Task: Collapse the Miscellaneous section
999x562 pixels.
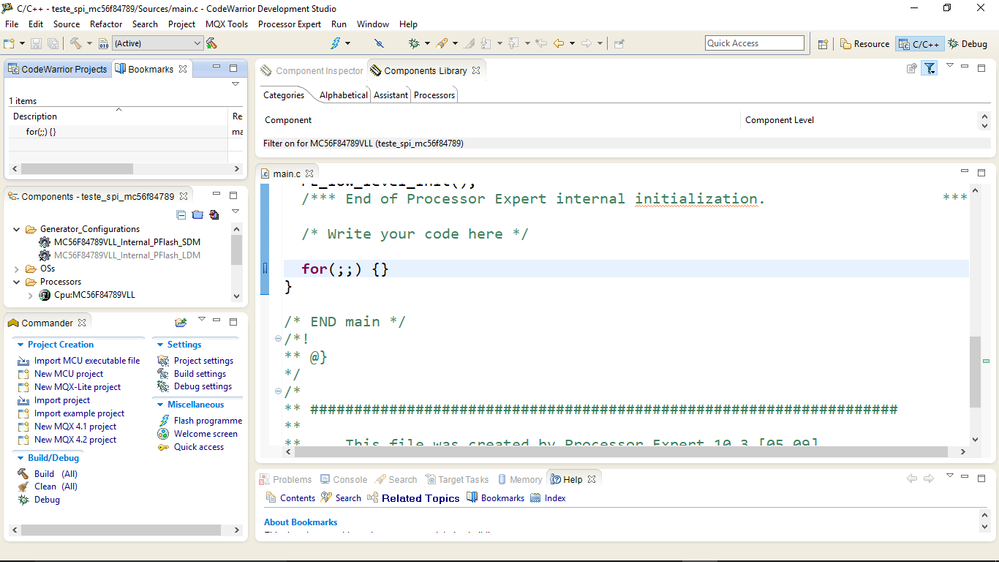Action: (x=160, y=405)
